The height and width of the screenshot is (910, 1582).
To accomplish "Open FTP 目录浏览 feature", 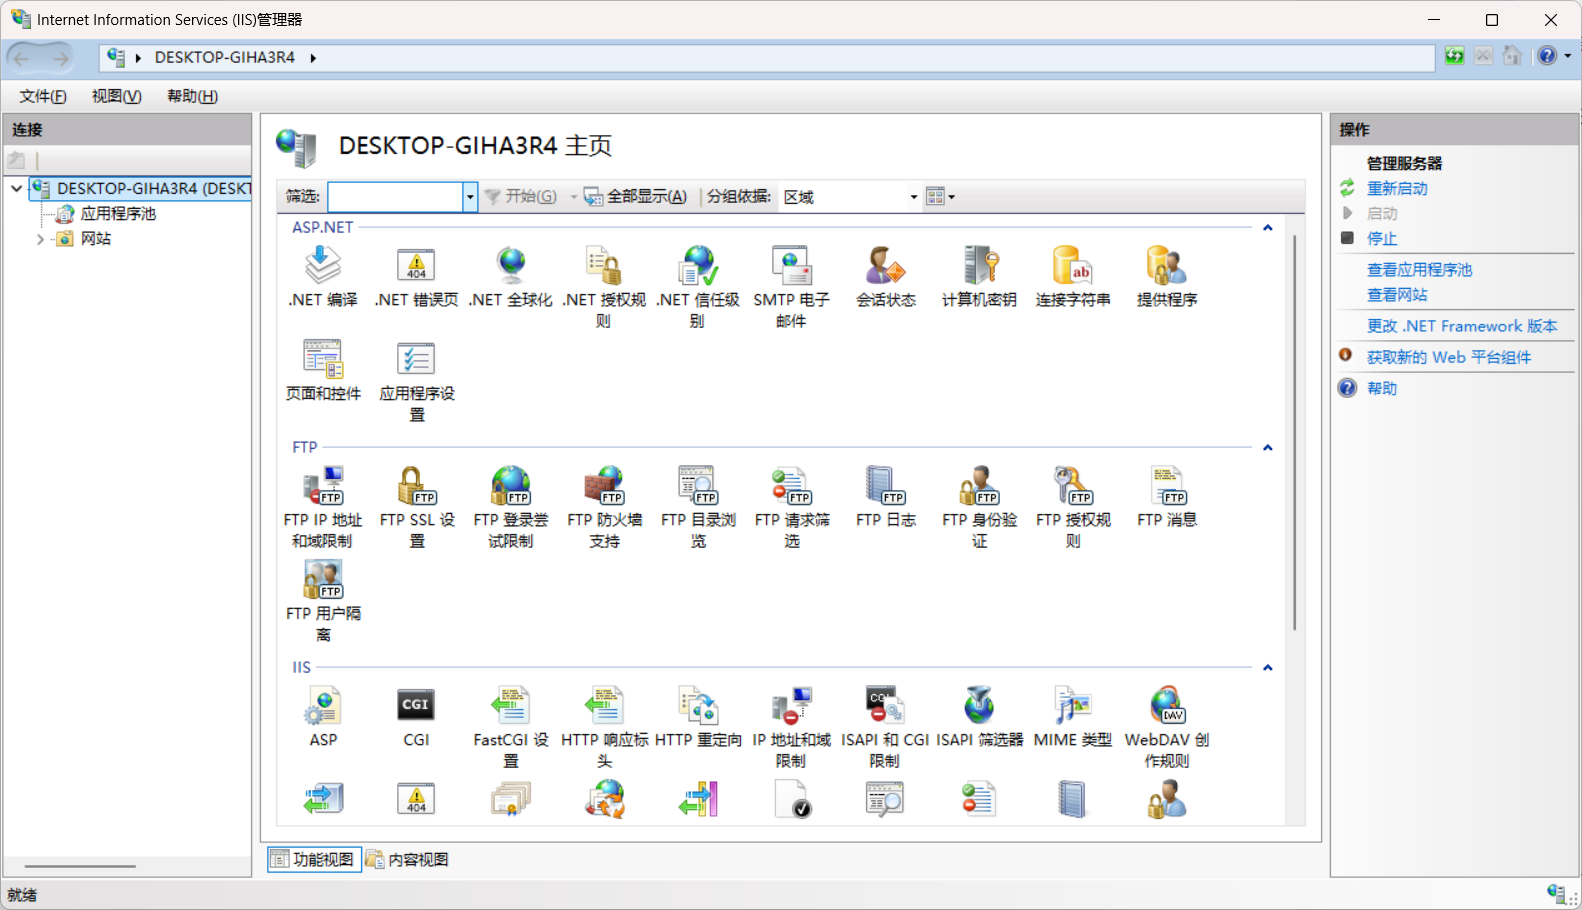I will (x=698, y=507).
